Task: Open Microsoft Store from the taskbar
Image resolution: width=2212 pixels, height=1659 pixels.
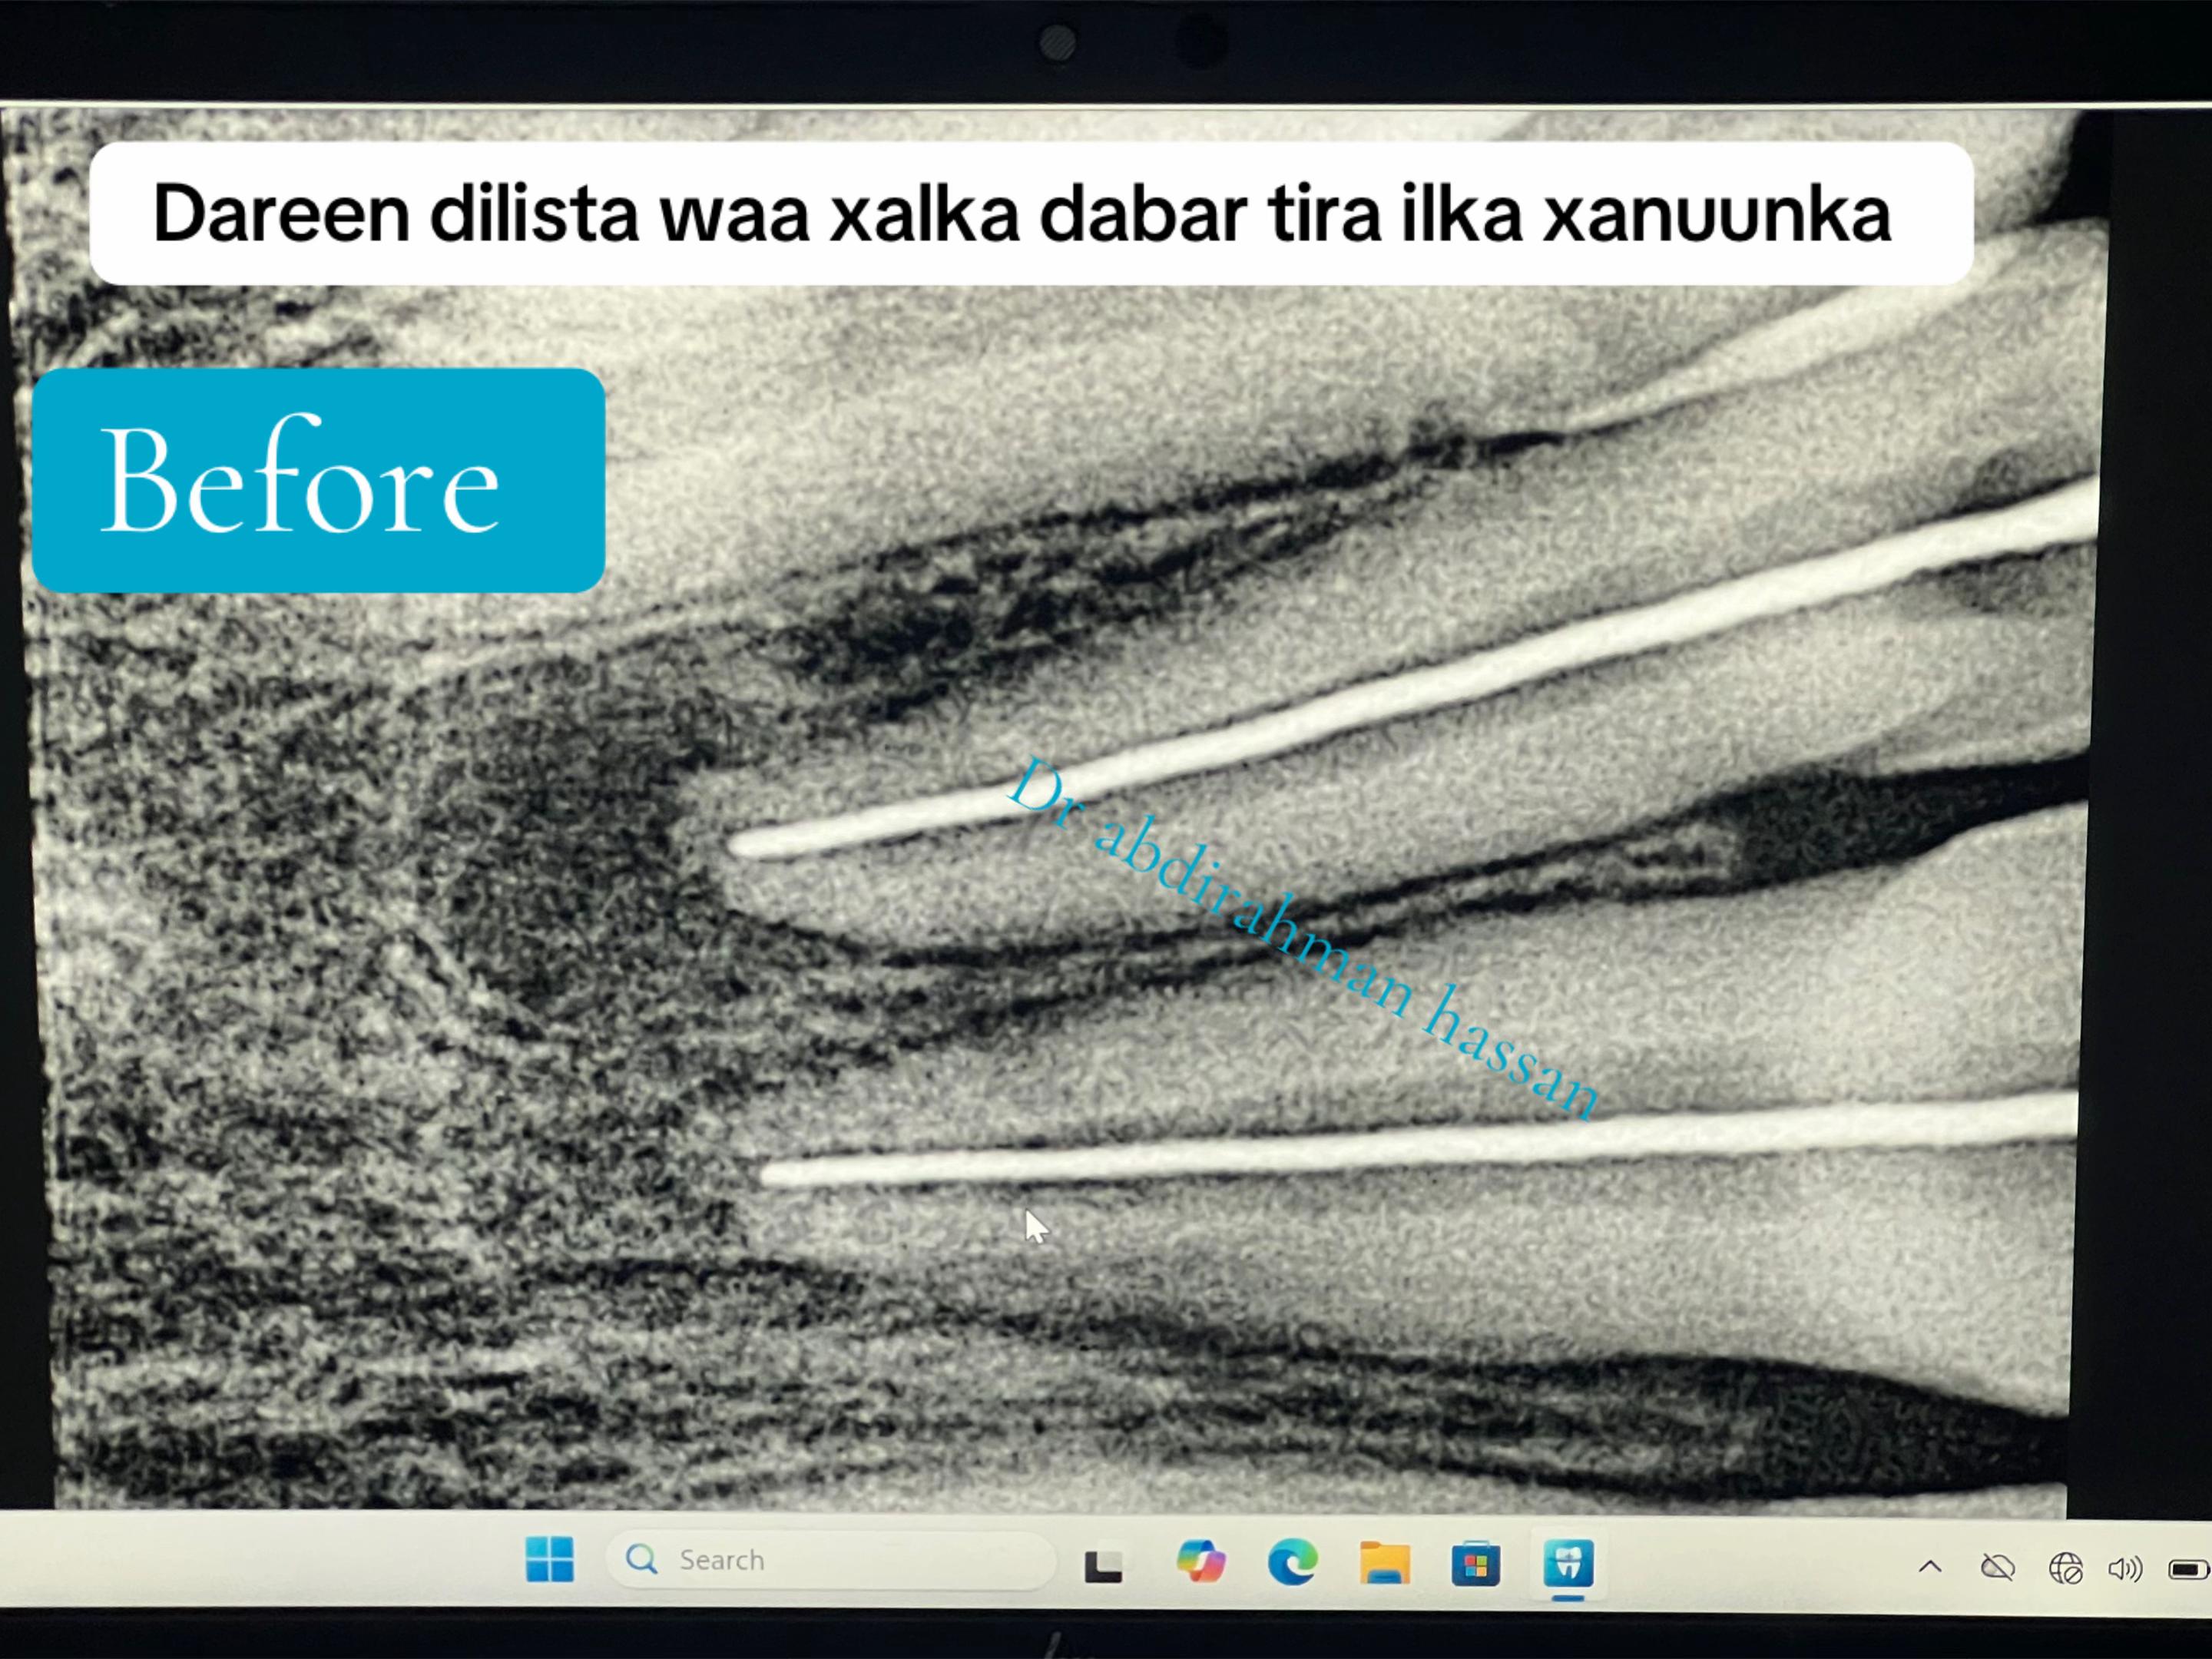Action: coord(1476,1564)
